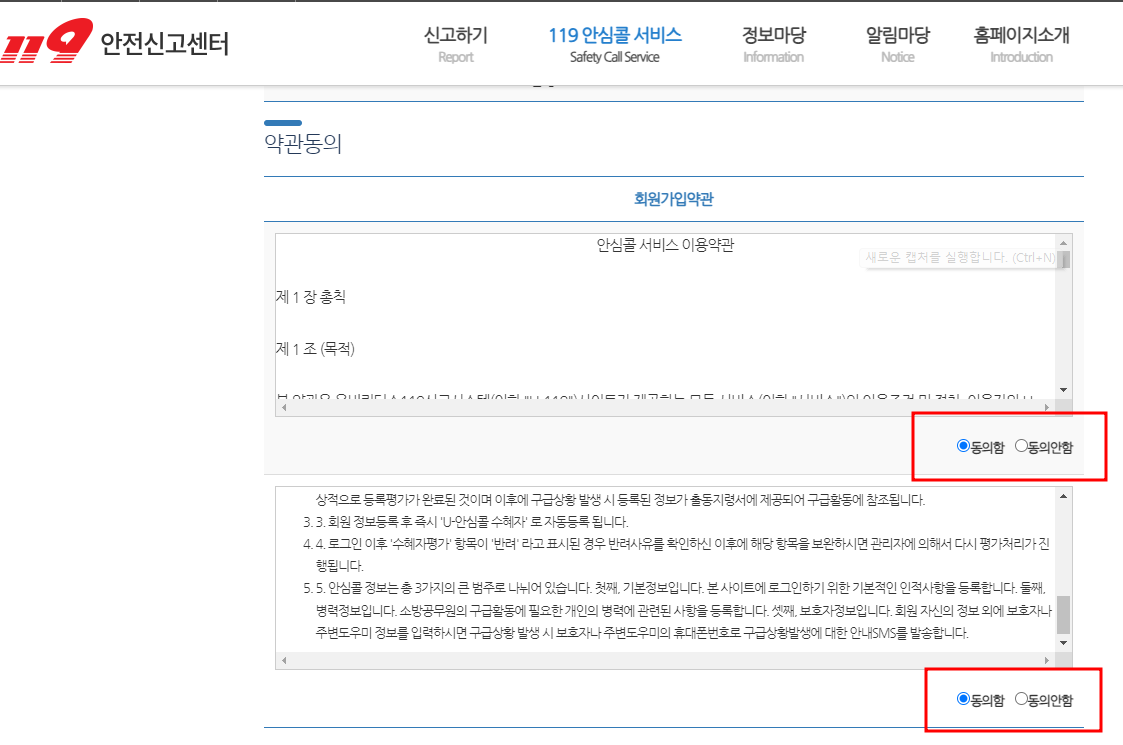Click the 회원가입약관 heading link
1123x745 pixels.
pyautogui.click(x=673, y=198)
